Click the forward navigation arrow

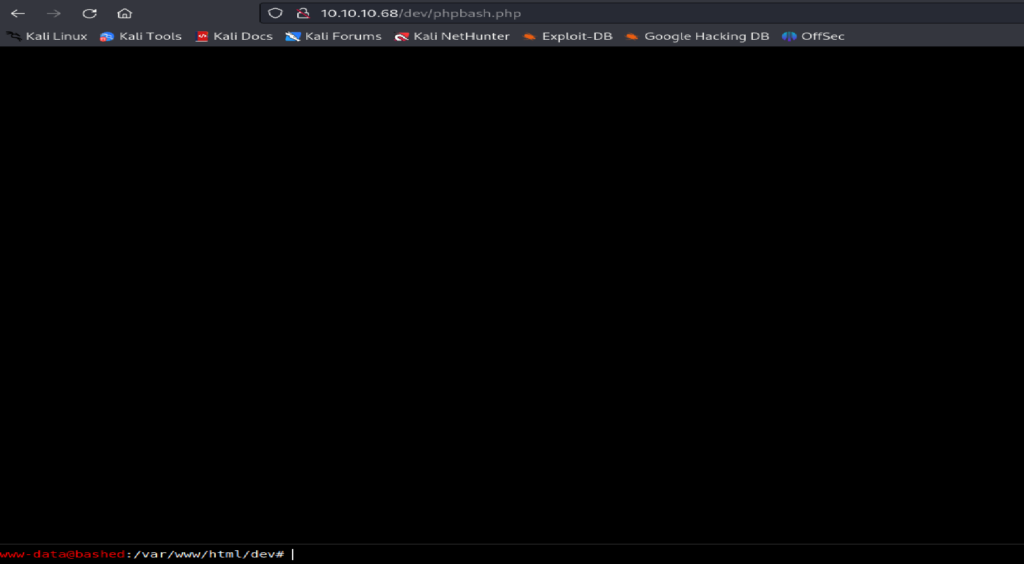click(54, 13)
